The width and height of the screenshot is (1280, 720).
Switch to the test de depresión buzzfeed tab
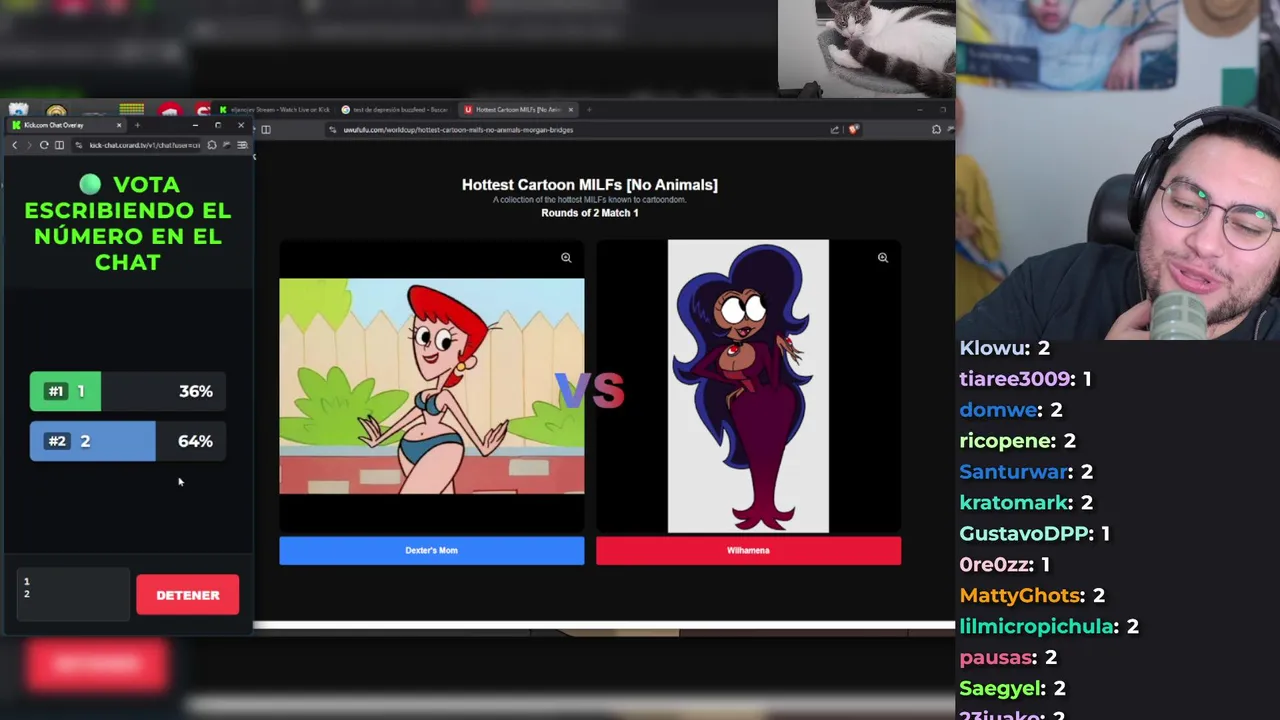pyautogui.click(x=395, y=109)
